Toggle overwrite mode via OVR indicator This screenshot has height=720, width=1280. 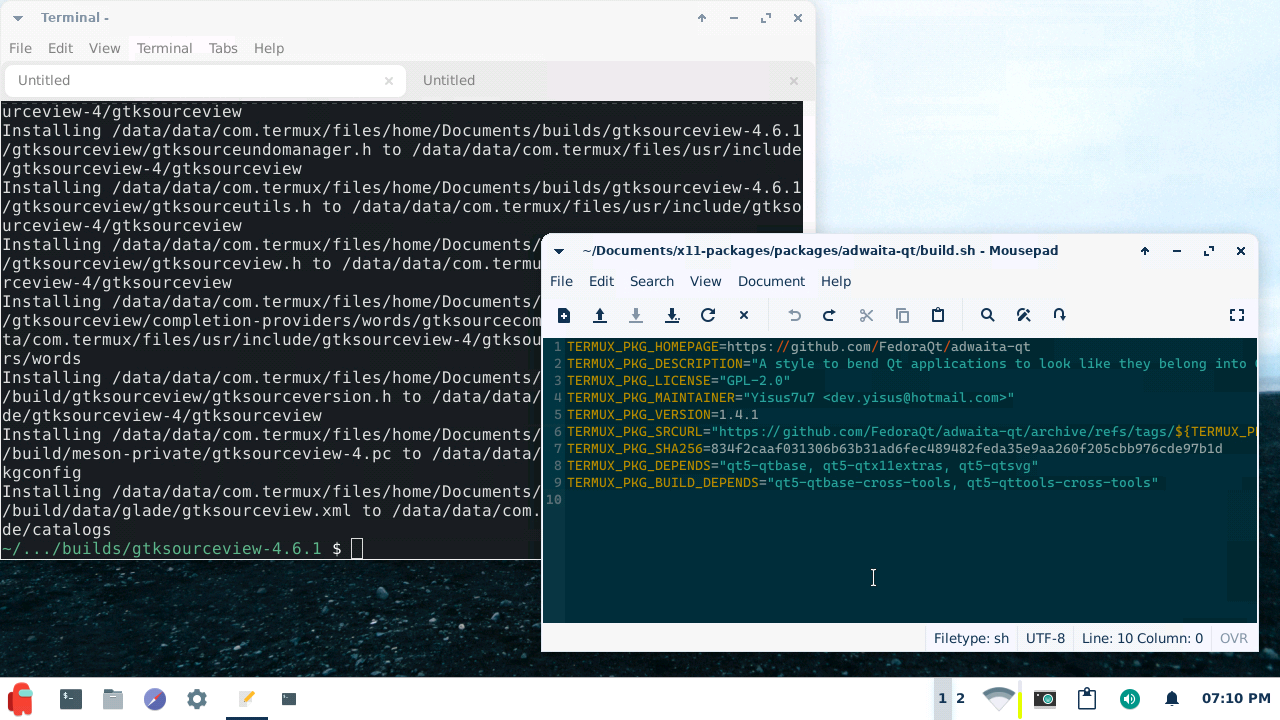tap(1233, 637)
